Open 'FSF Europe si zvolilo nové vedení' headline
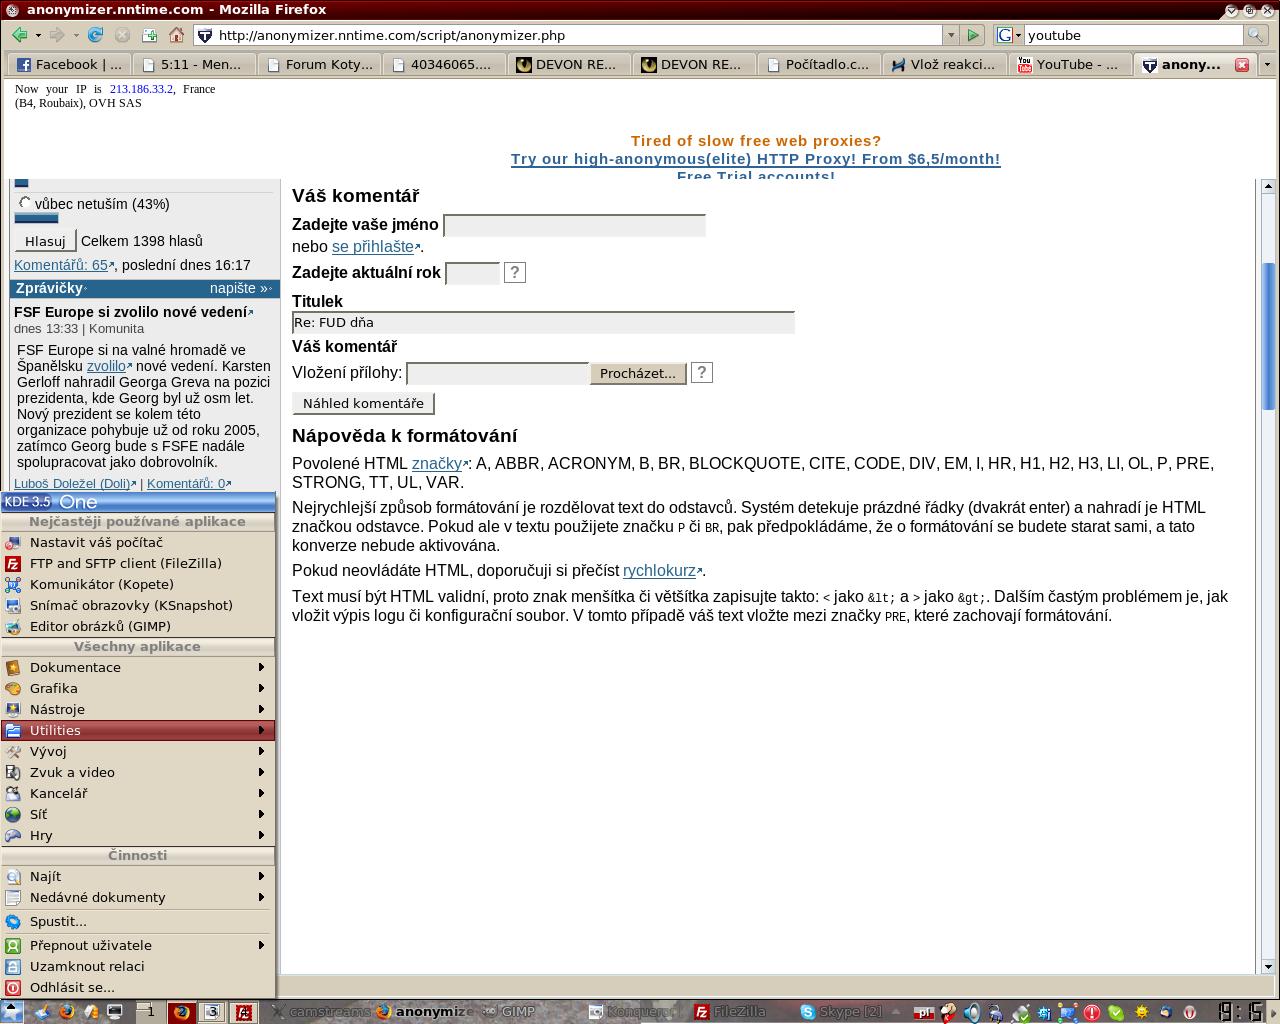This screenshot has width=1280, height=1024. click(131, 312)
